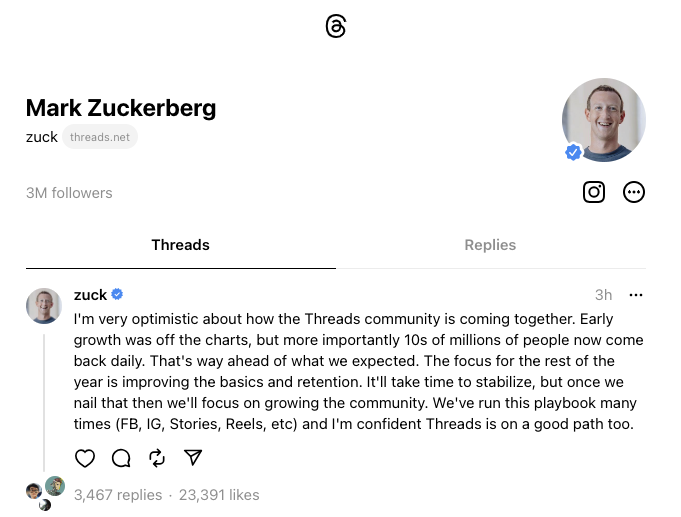View the 3M followers list
Image resolution: width=681 pixels, height=517 pixels.
click(69, 193)
